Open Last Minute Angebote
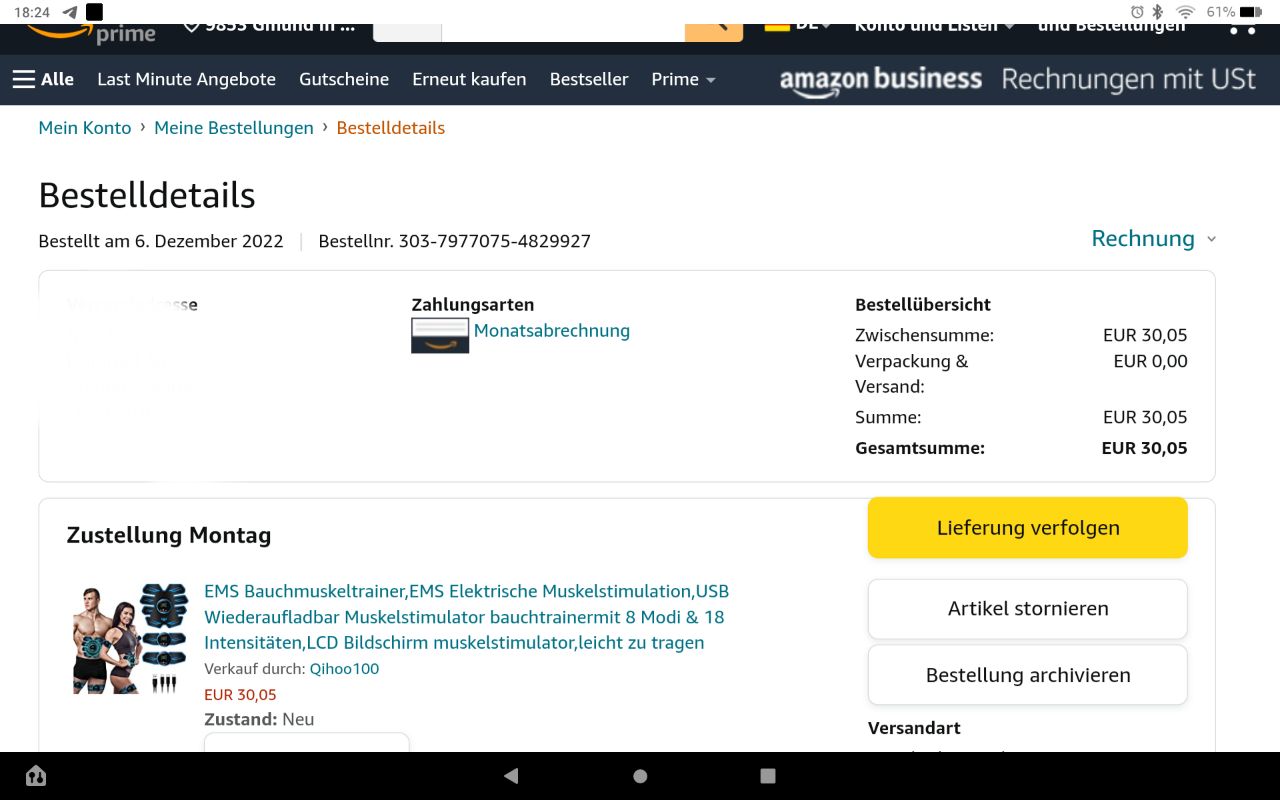This screenshot has height=800, width=1280. tap(186, 80)
